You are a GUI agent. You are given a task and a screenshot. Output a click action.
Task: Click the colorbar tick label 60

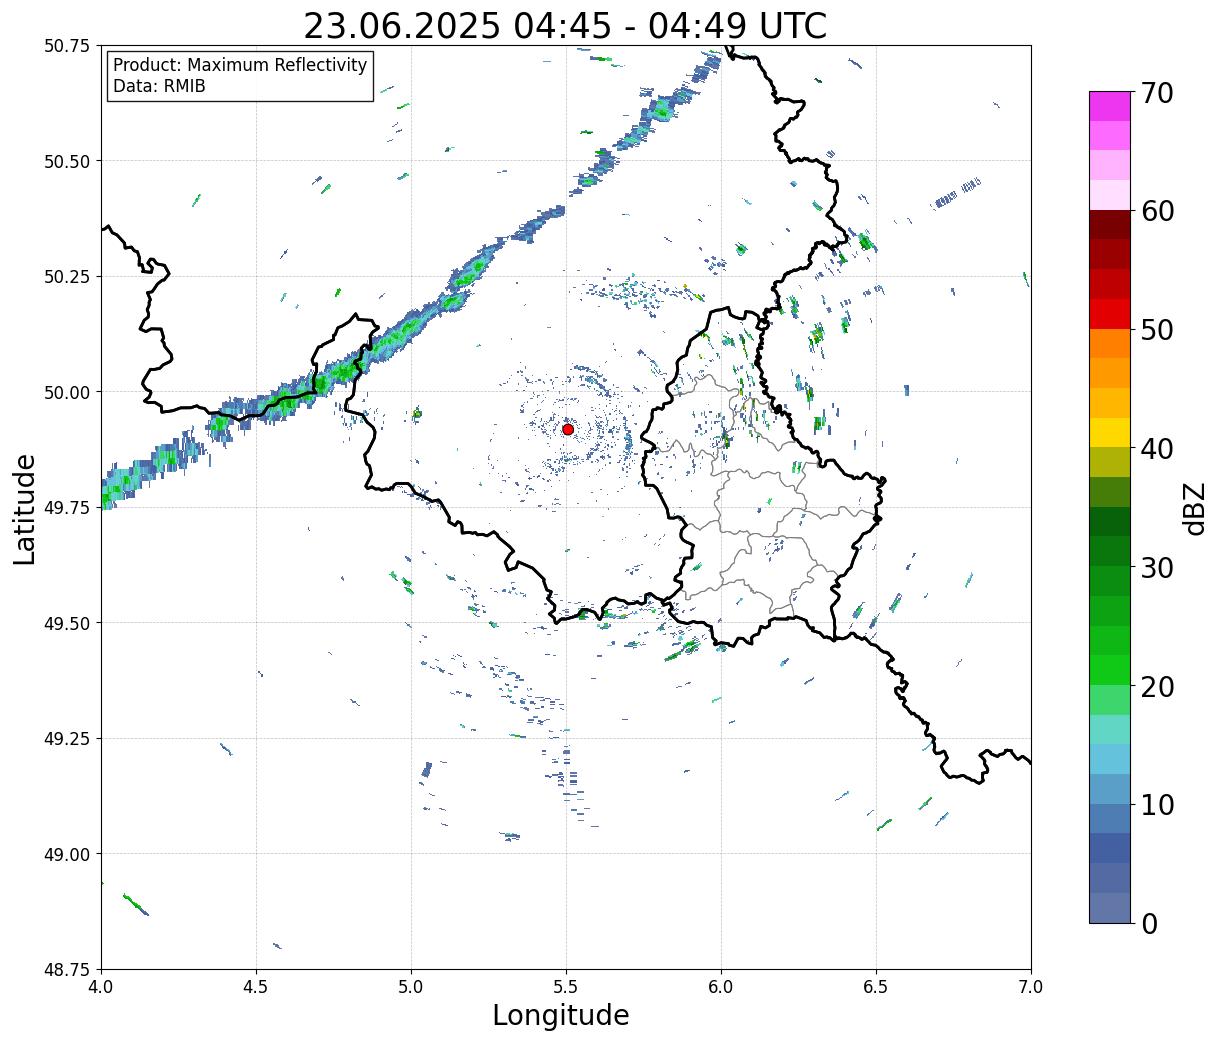1156,211
